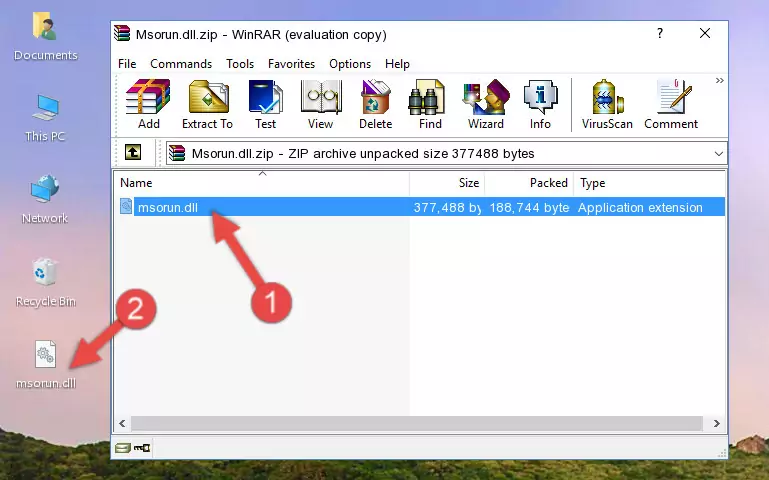Click the Add toolbar icon
Image resolution: width=769 pixels, height=480 pixels.
[x=148, y=104]
